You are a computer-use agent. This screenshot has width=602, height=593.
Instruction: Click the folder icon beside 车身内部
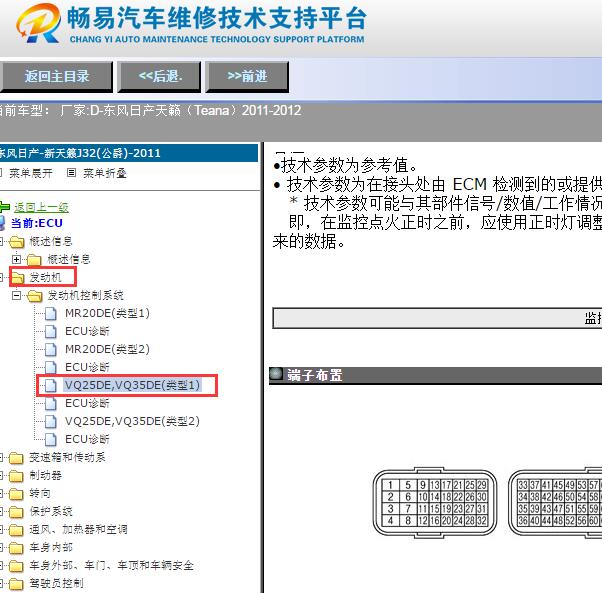(x=16, y=548)
